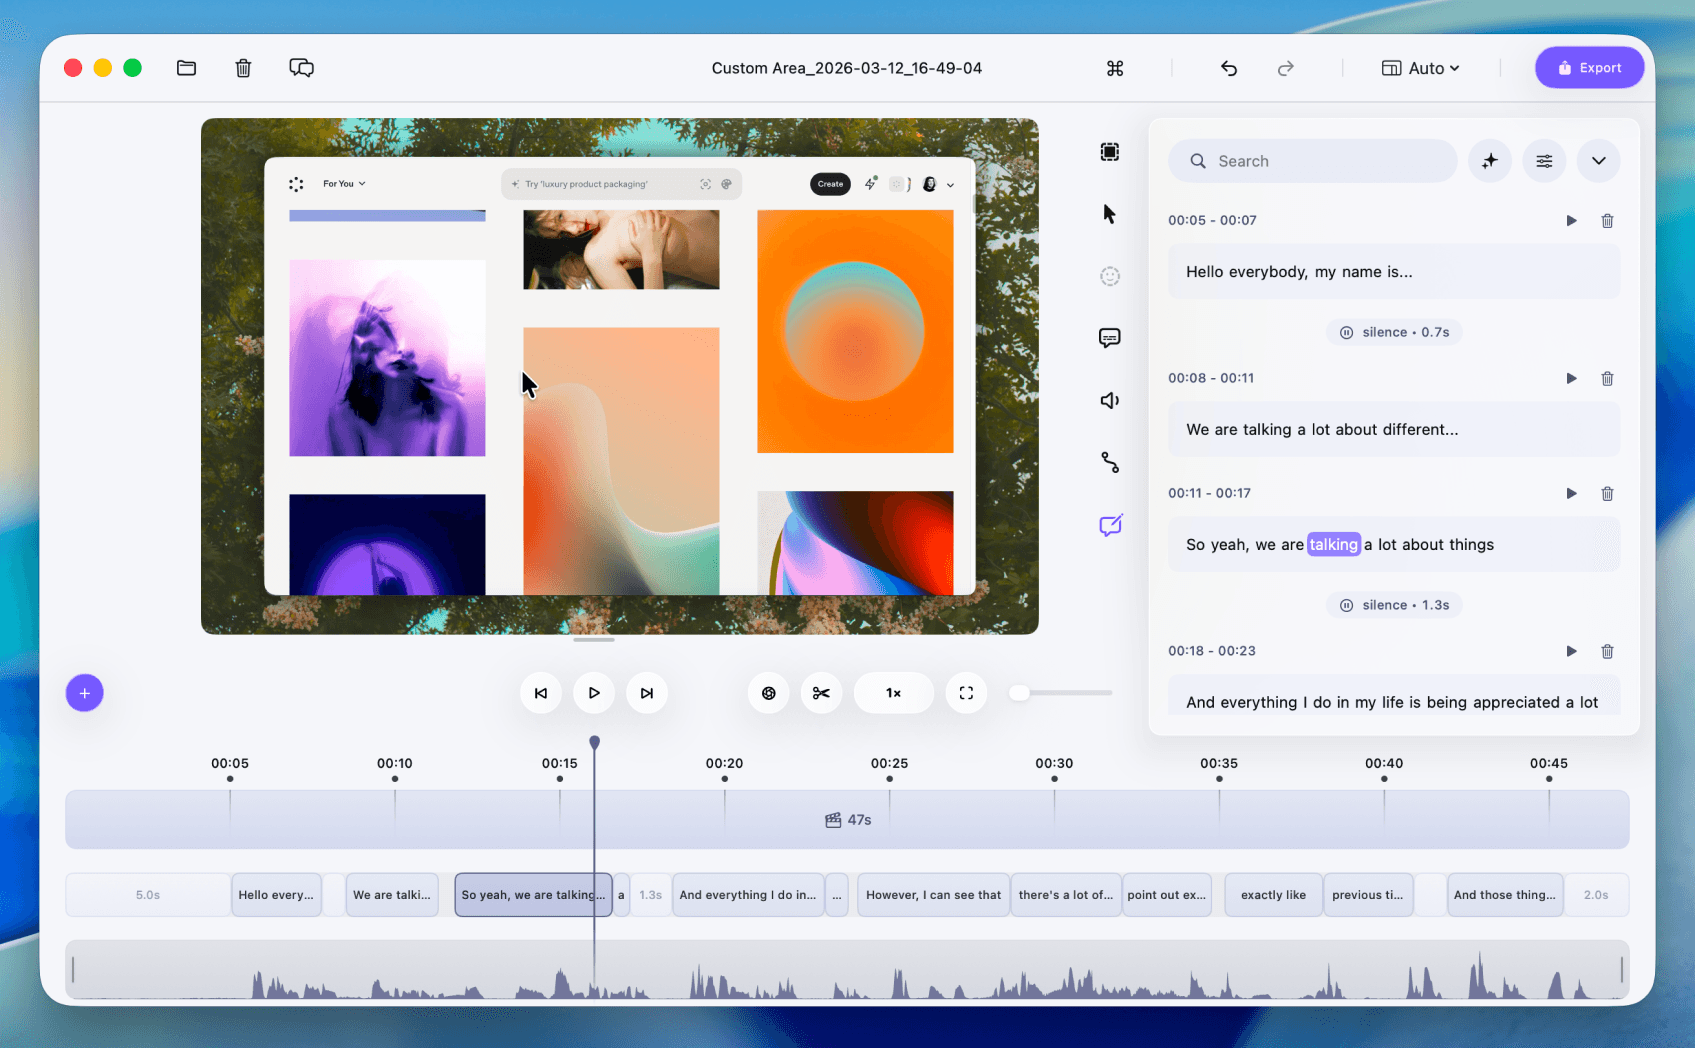
Task: Split clip with the scissors tool
Action: [x=821, y=692]
